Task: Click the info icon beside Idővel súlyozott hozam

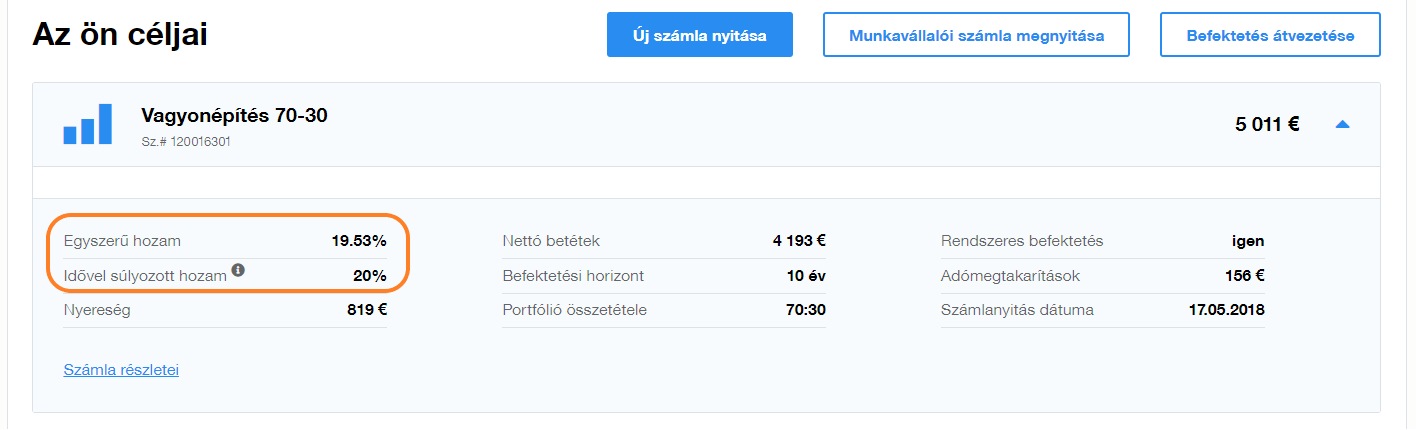Action: coord(239,270)
